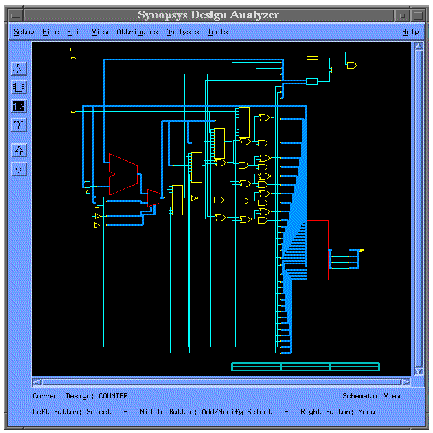Switch to the Designs view button
Viewport: 433px width, 433px height.
(19, 68)
